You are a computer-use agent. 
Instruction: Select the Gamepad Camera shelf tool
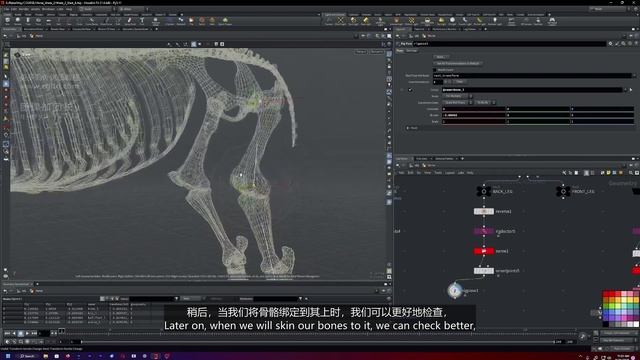[552, 21]
